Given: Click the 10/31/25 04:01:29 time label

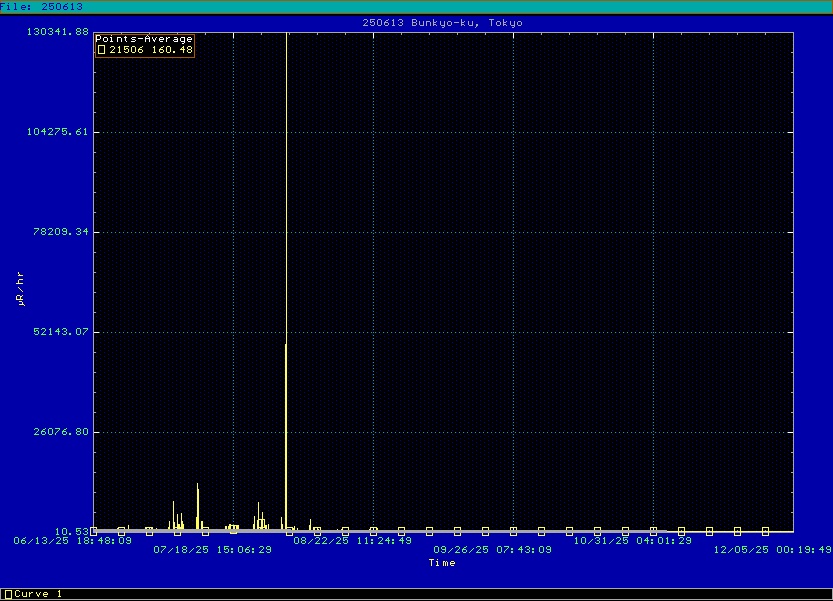Looking at the screenshot, I should 632,540.
